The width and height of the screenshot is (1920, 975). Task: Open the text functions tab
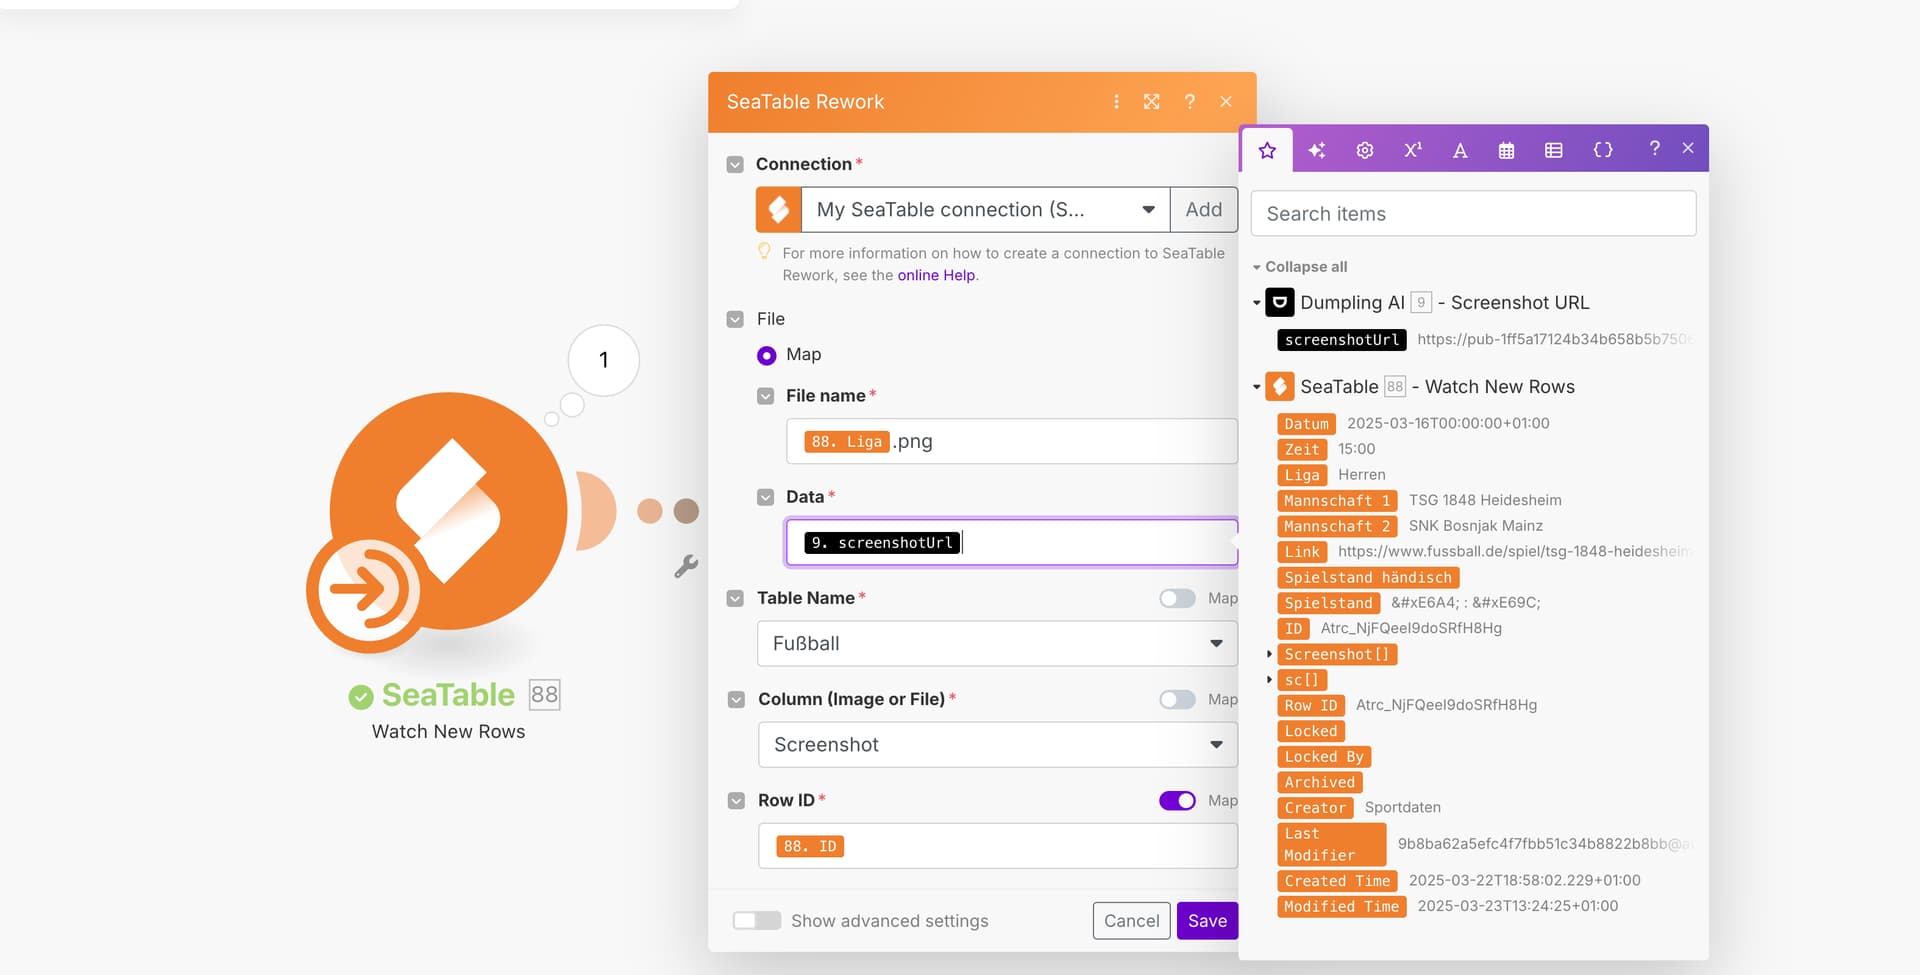1460,150
